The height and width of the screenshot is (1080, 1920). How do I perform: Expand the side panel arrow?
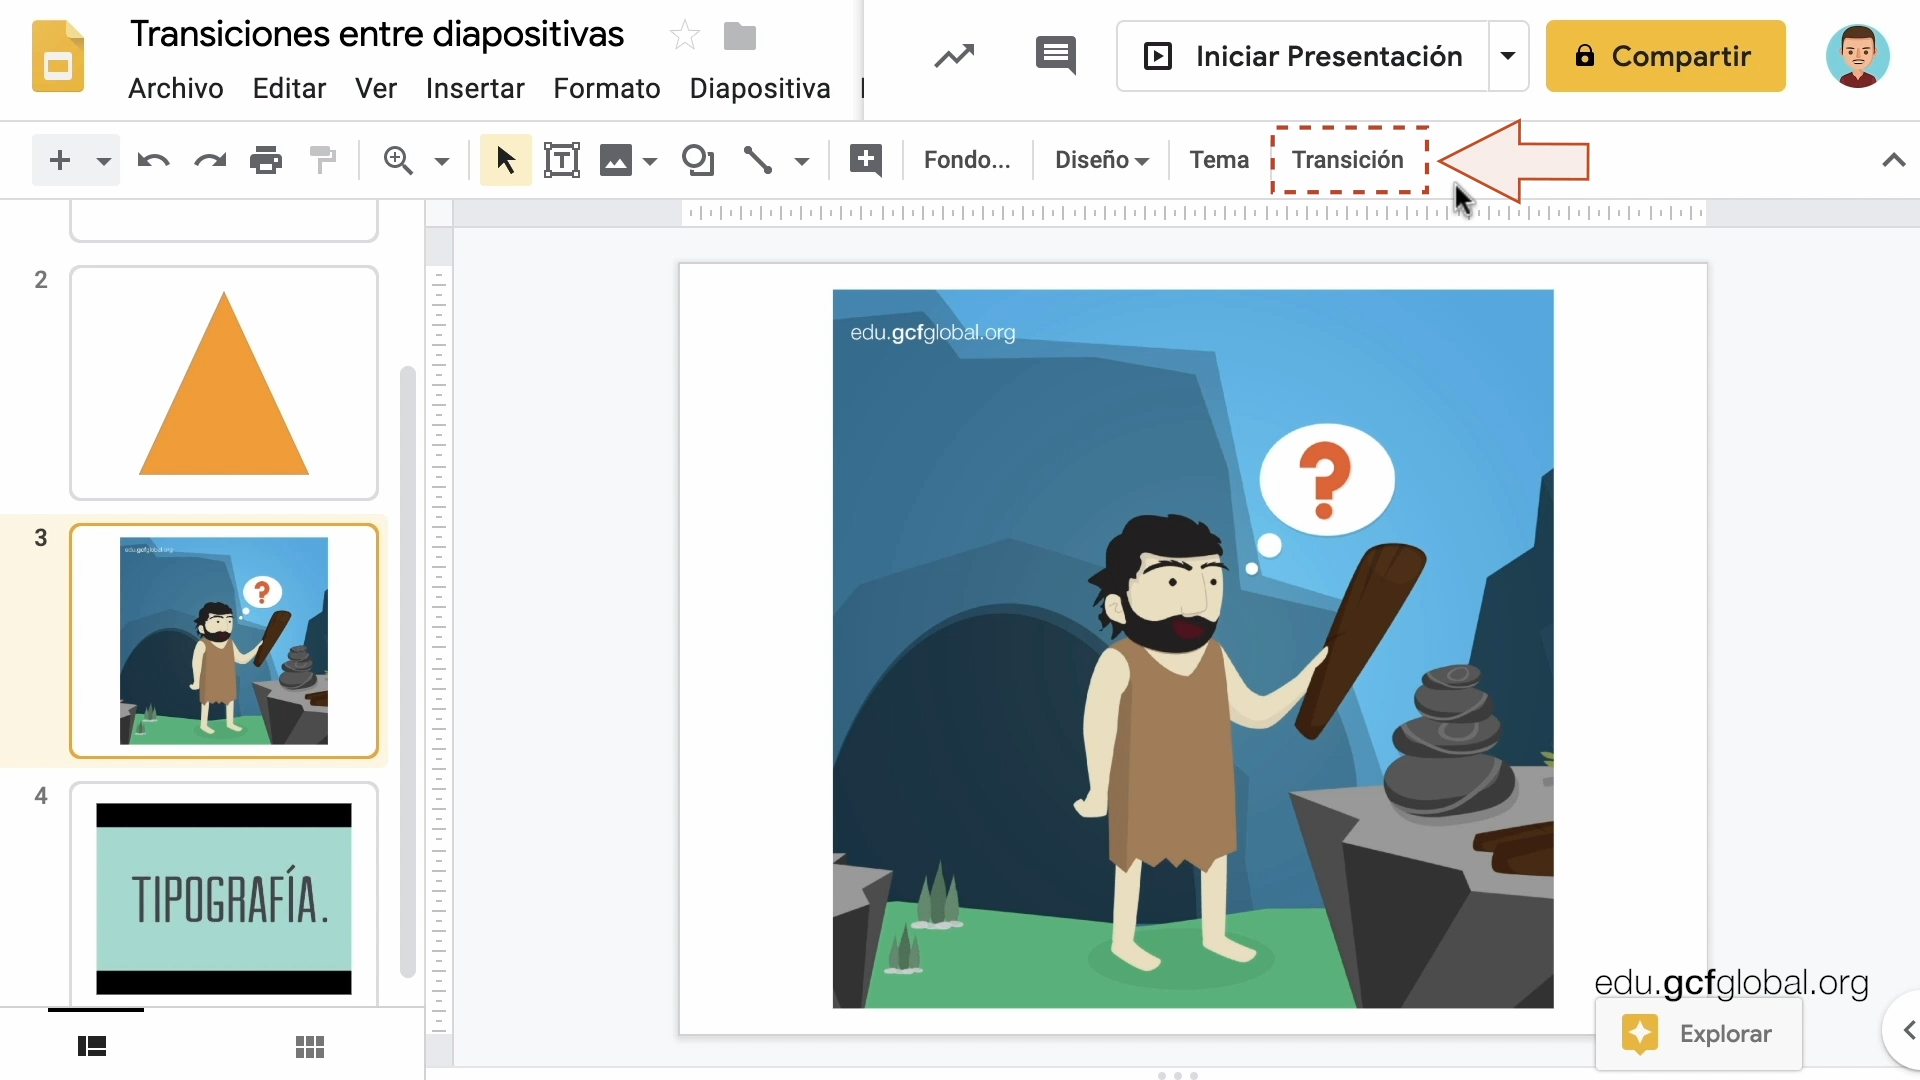(x=1906, y=1031)
